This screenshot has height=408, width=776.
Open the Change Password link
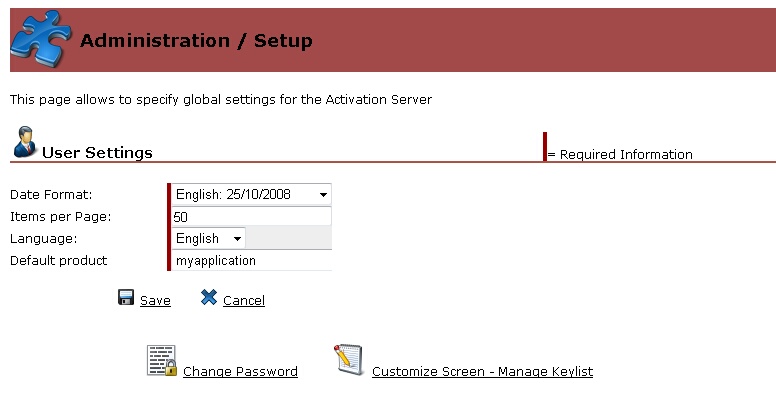240,372
